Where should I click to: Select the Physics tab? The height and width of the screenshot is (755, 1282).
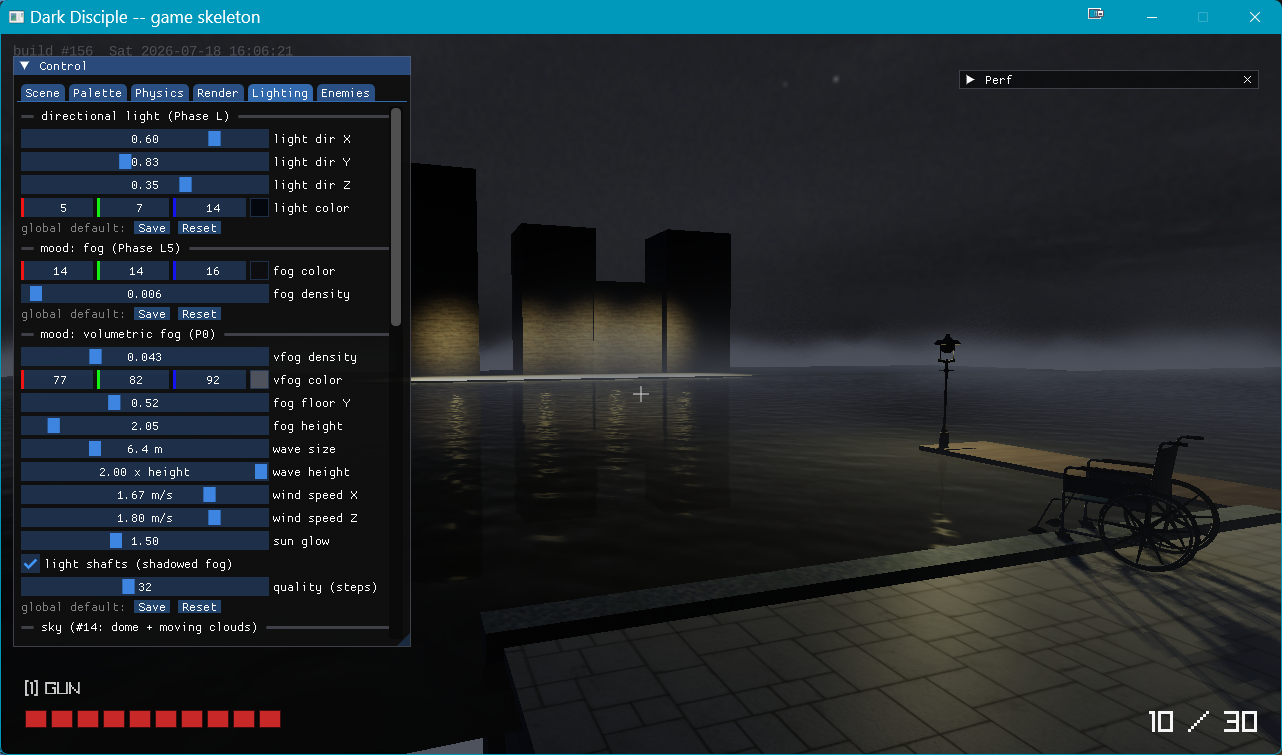coord(160,93)
